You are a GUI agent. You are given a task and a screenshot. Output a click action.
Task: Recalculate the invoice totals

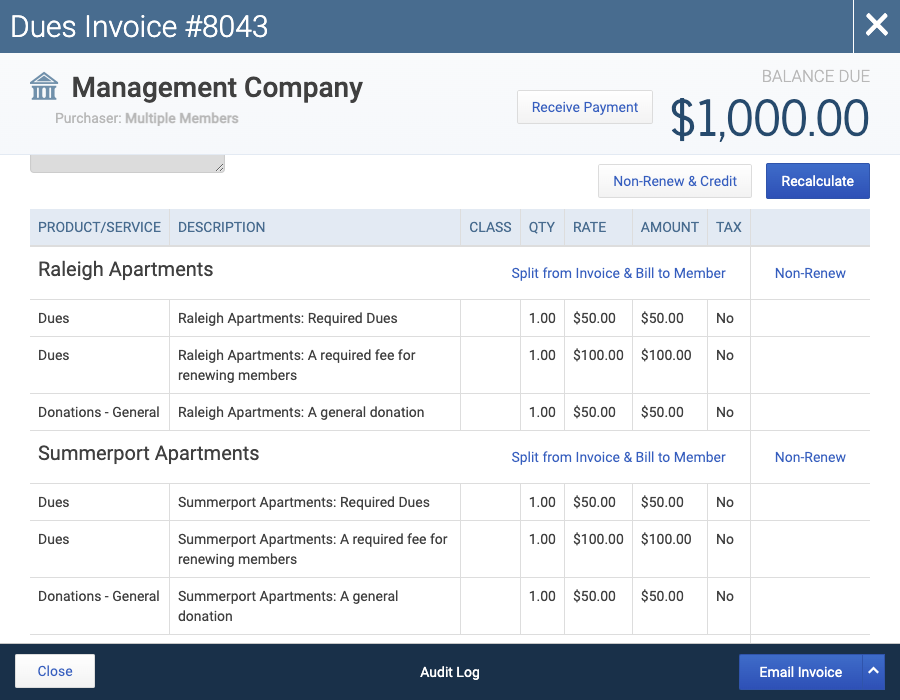point(817,181)
